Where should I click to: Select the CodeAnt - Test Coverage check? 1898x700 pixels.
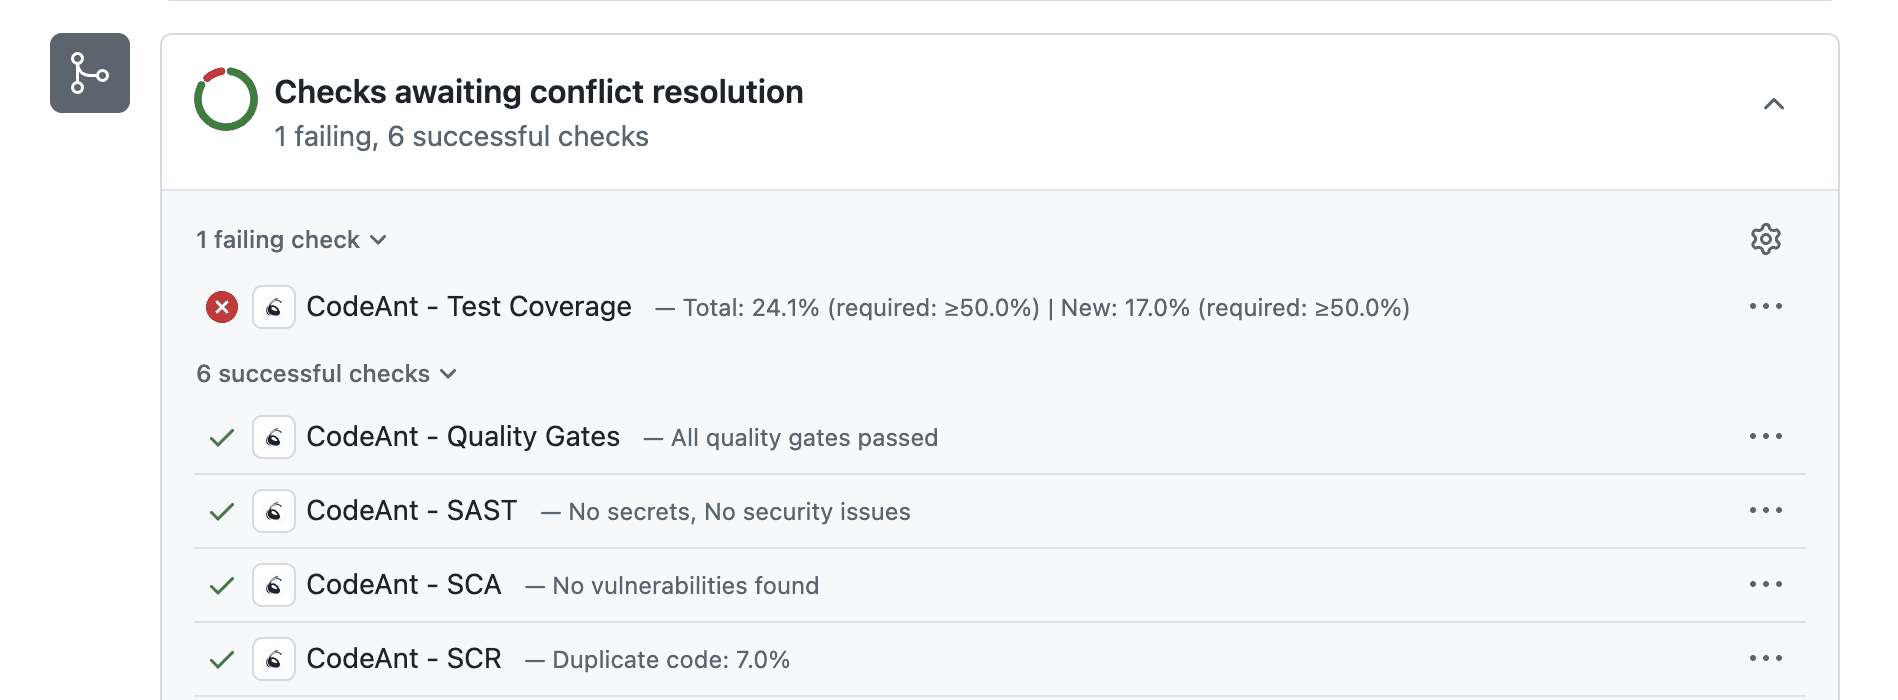[x=469, y=307]
